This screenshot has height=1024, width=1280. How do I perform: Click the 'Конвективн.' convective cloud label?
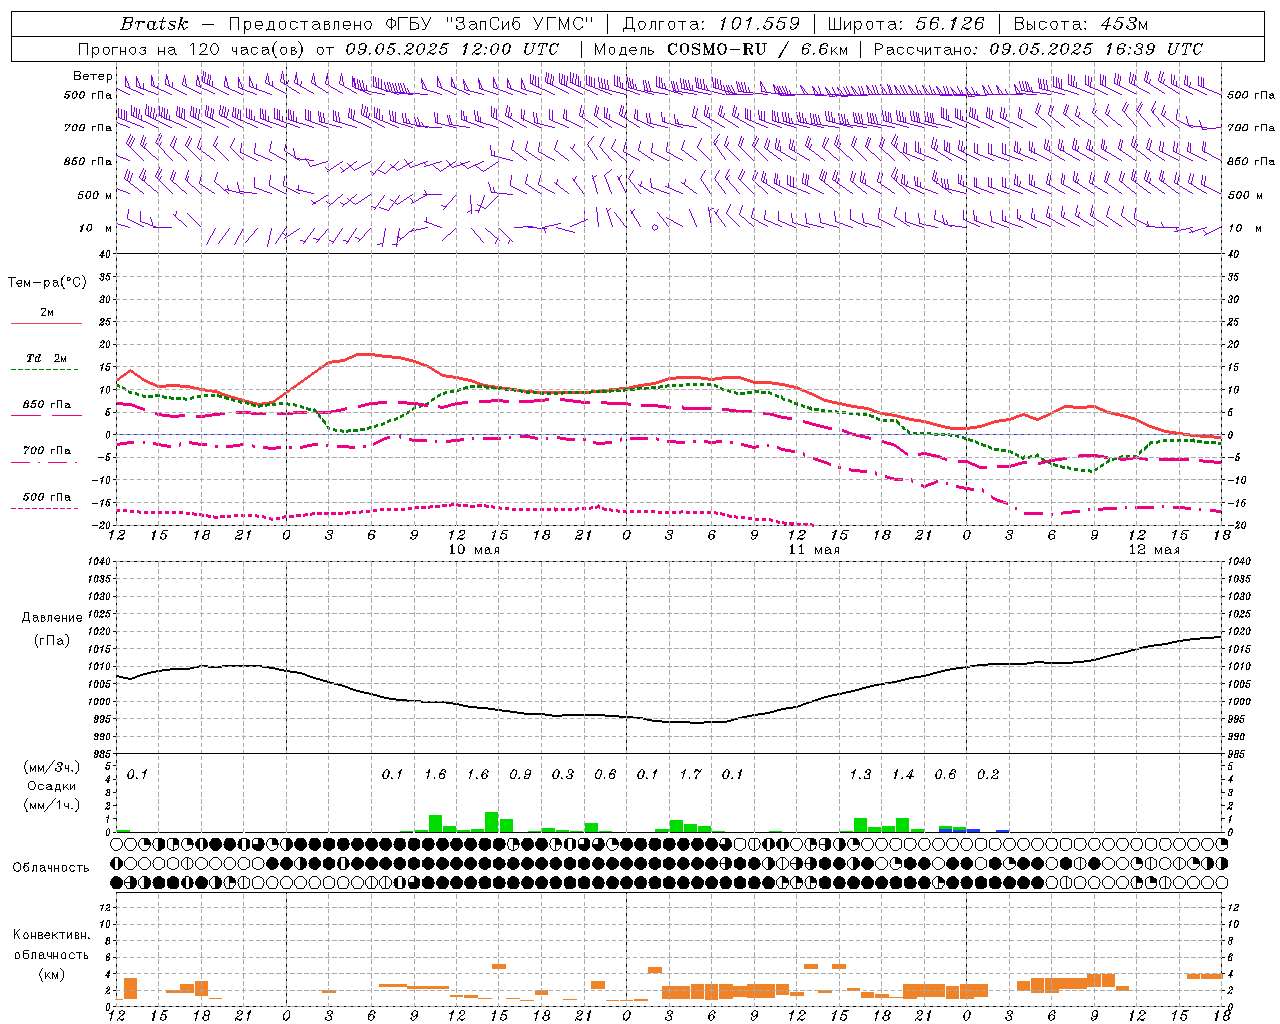point(51,934)
